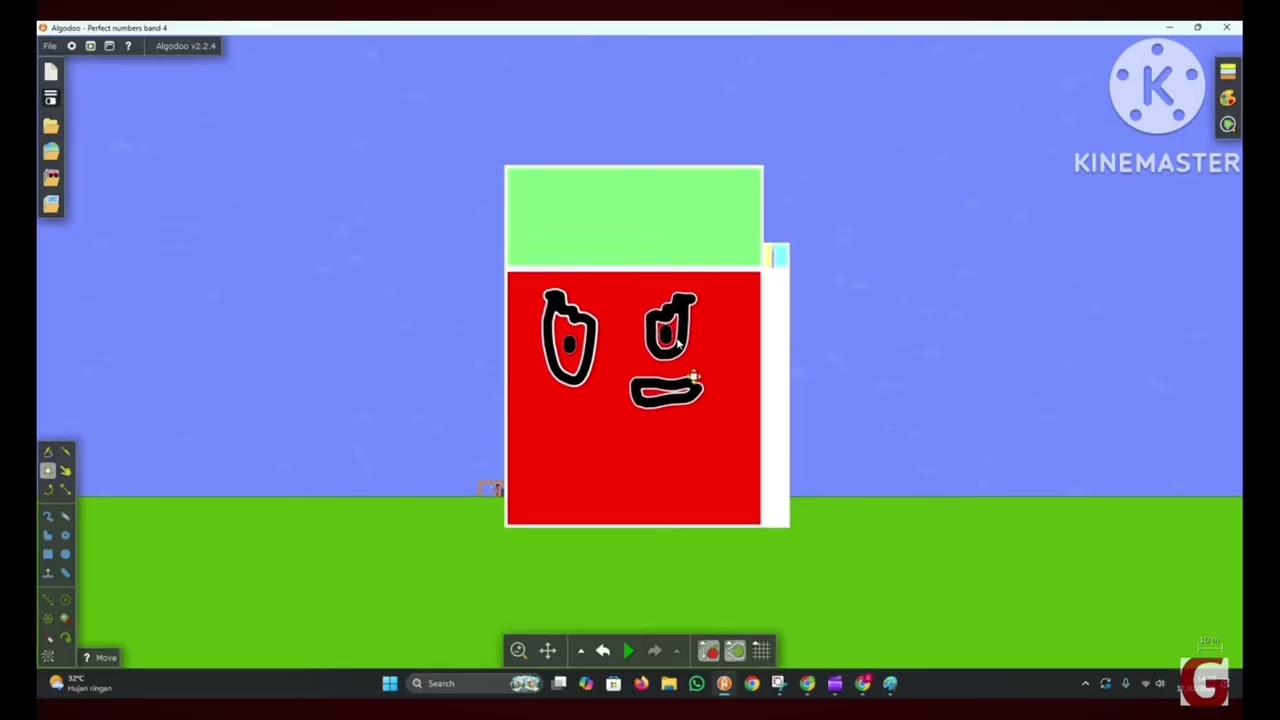
Task: Select the Chain tool
Action: (65, 573)
